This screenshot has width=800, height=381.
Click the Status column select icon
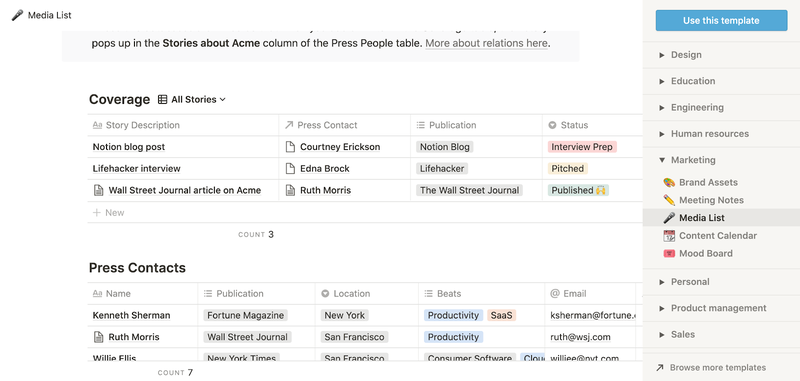pyautogui.click(x=552, y=125)
